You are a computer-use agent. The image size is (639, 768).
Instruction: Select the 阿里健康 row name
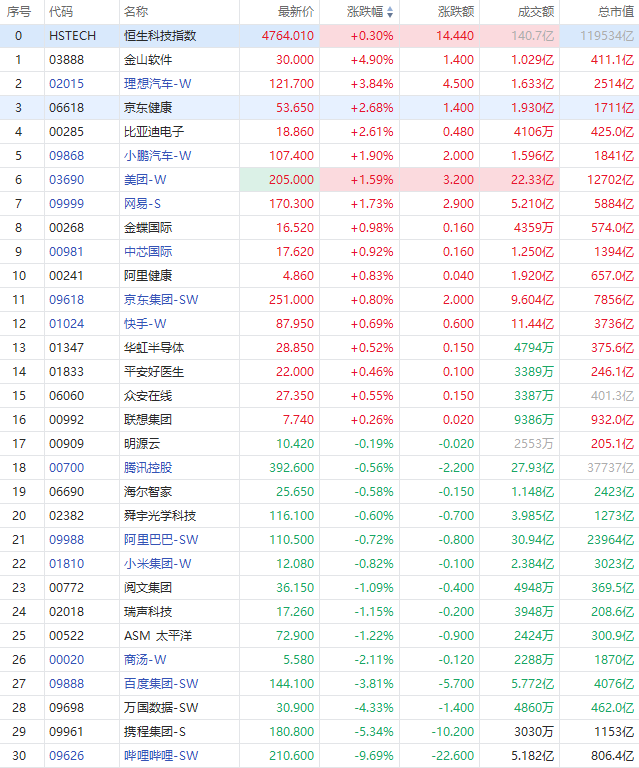click(148, 276)
